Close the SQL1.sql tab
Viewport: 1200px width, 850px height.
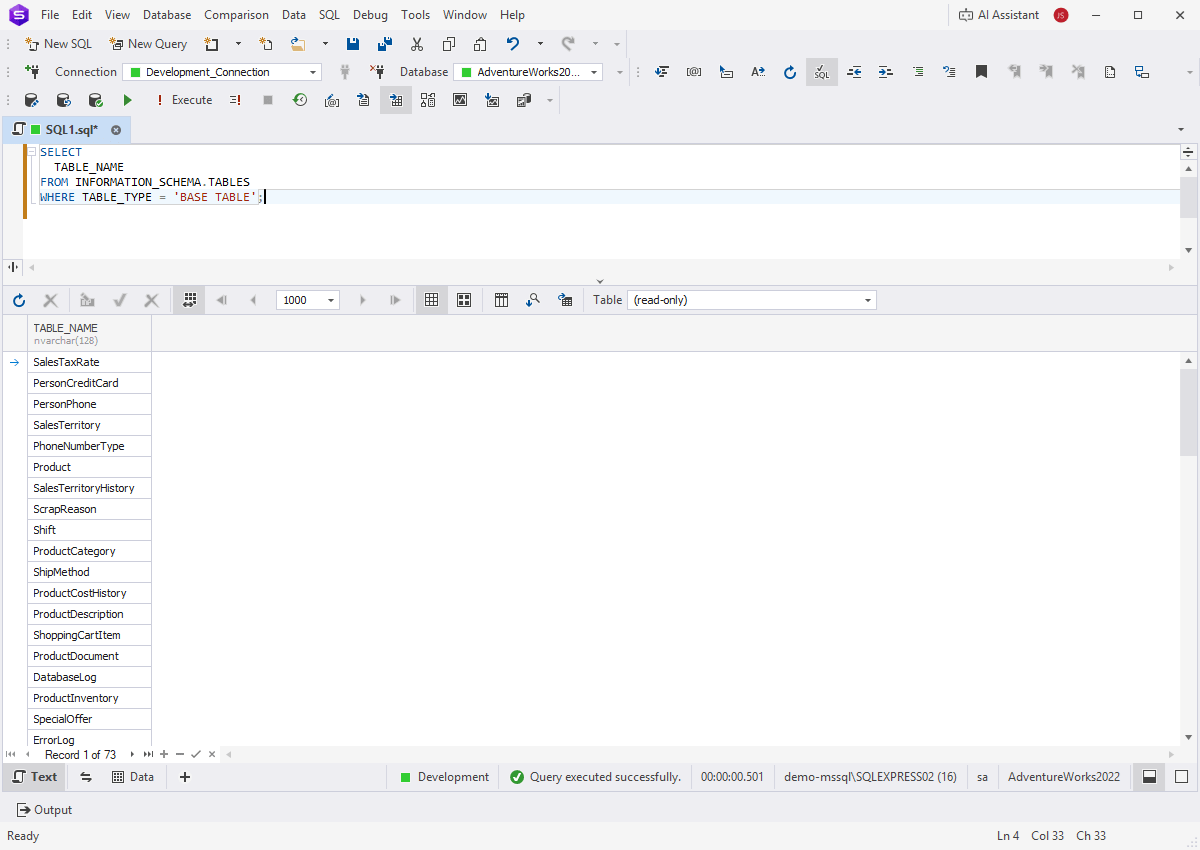coord(116,130)
